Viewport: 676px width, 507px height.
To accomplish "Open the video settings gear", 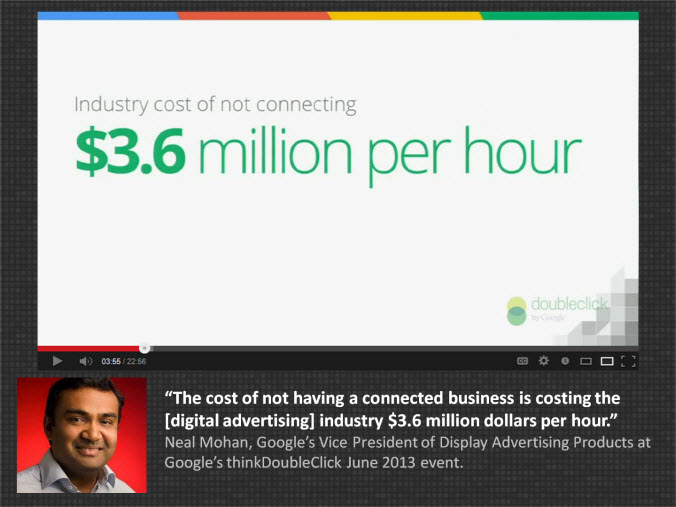I will click(x=544, y=361).
